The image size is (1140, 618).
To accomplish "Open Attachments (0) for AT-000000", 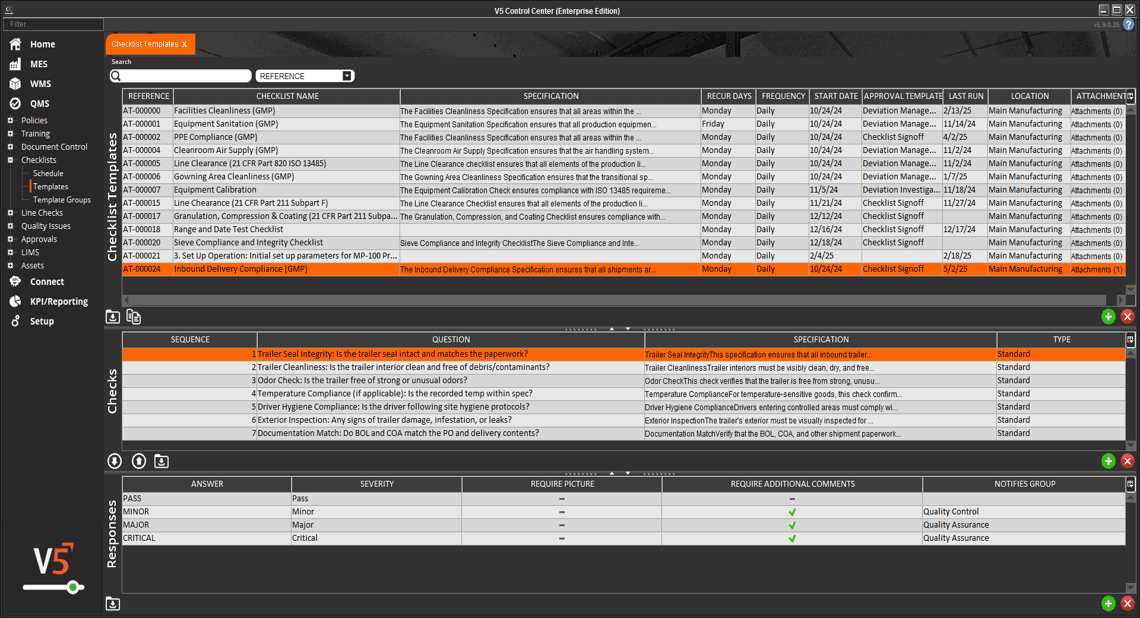I will point(1096,111).
